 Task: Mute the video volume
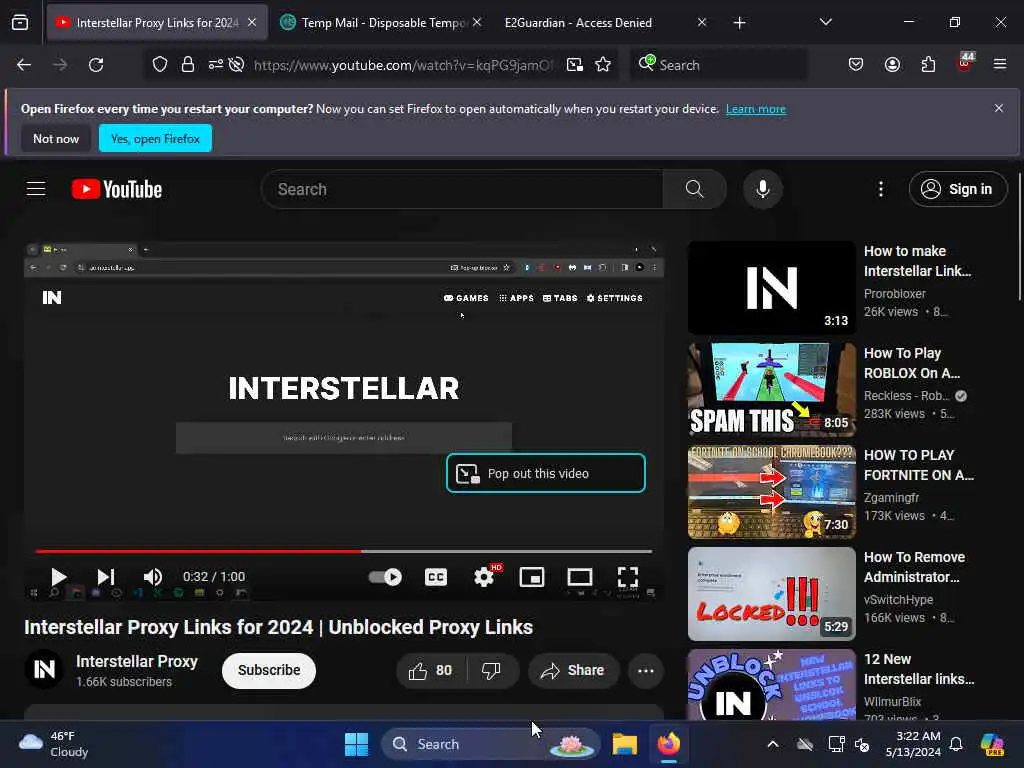click(x=153, y=577)
